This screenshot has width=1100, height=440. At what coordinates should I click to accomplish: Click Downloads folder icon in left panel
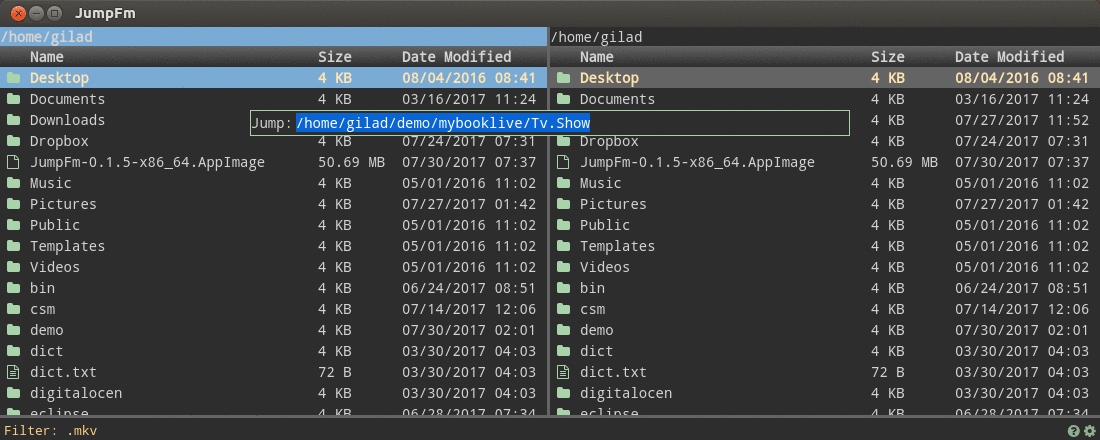click(13, 120)
